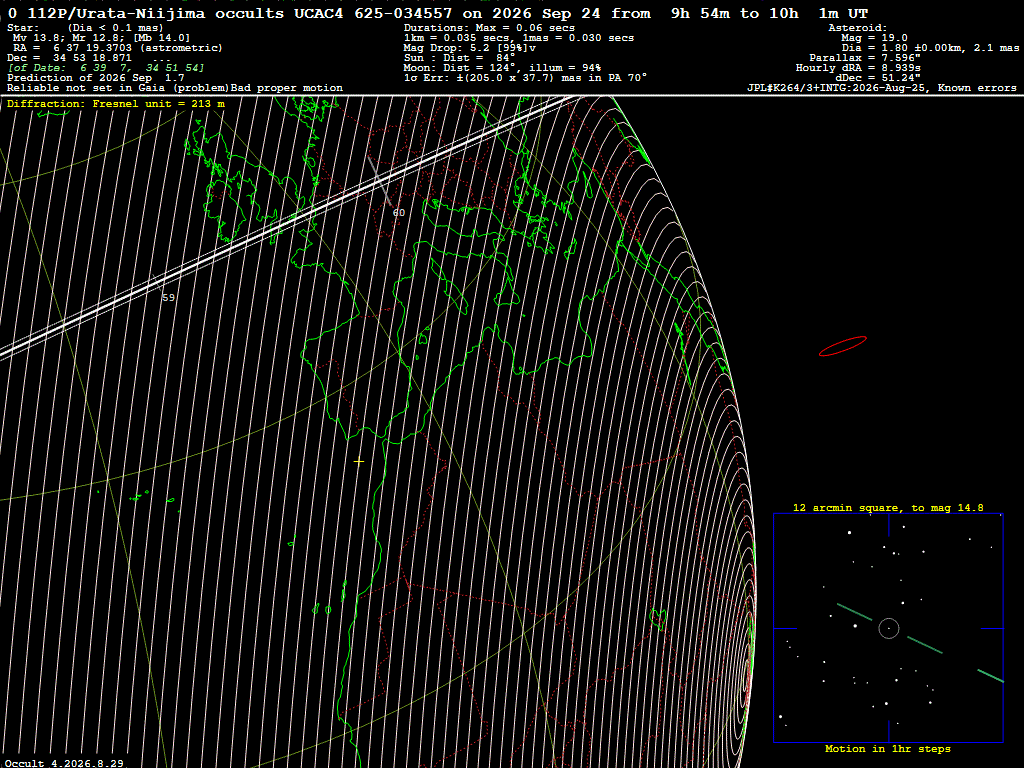Click the JPL#K264/3+INTG orbit source text
Image resolution: width=1024 pixels, height=768 pixels.
(x=882, y=88)
